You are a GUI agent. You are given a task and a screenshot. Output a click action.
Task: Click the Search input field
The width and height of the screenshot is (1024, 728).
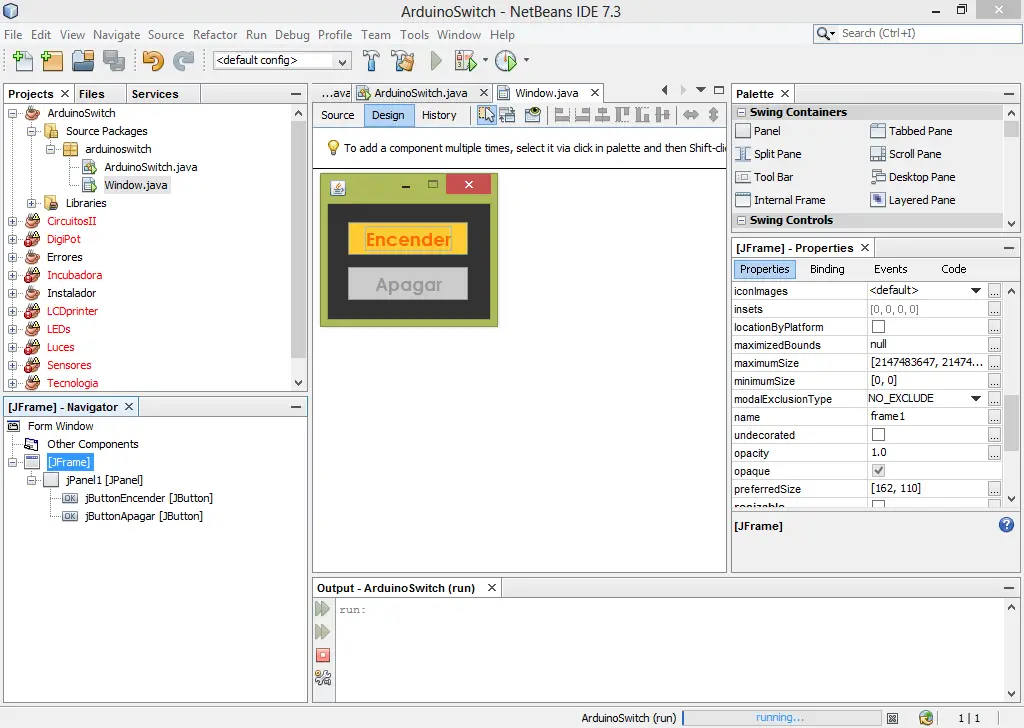click(925, 33)
